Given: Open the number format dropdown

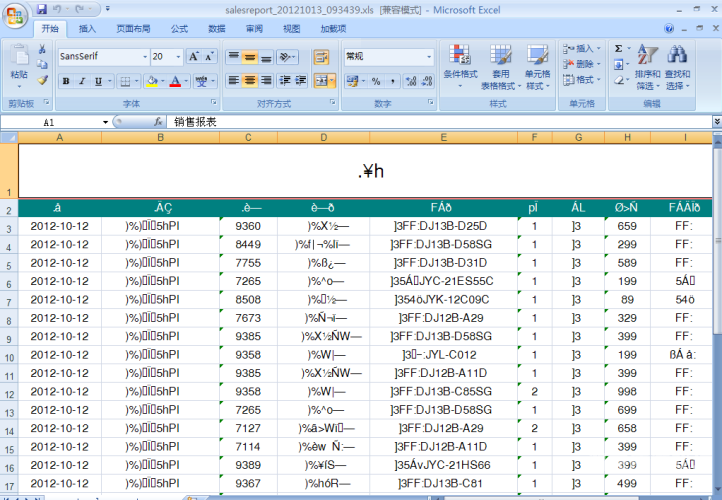Looking at the screenshot, I should click(x=389, y=57).
